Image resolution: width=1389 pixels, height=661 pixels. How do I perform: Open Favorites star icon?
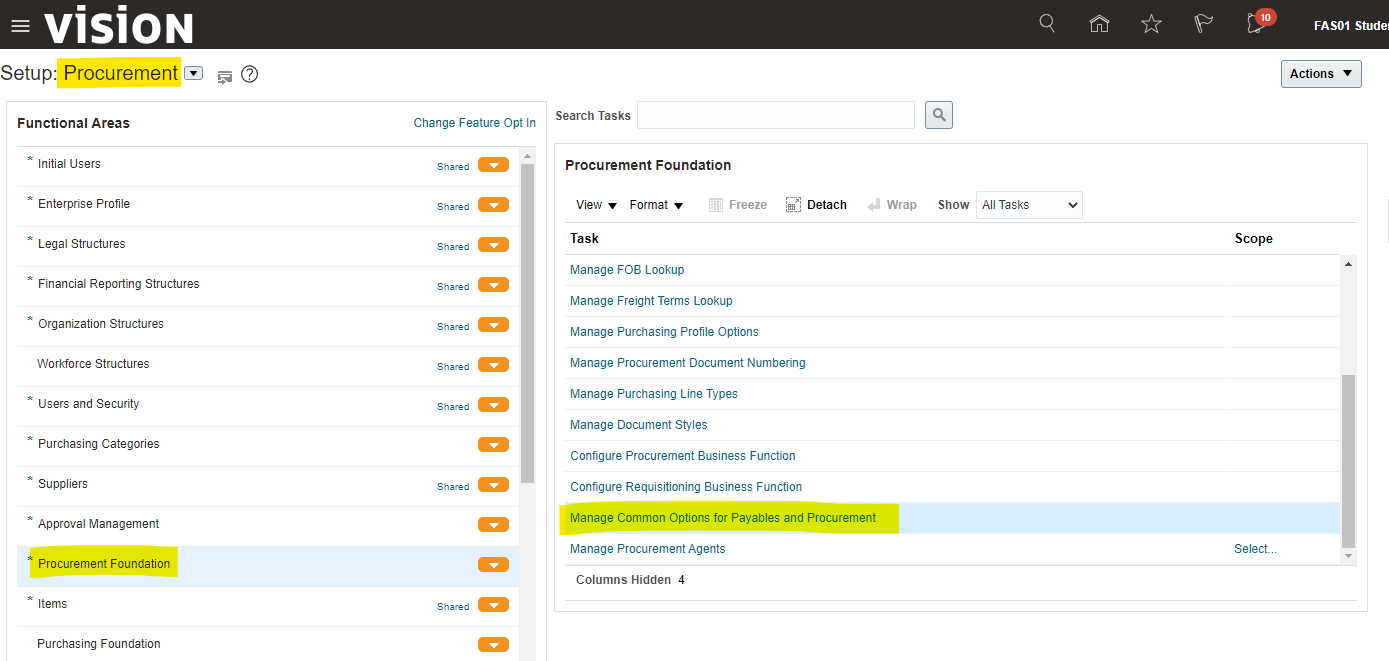point(1151,24)
